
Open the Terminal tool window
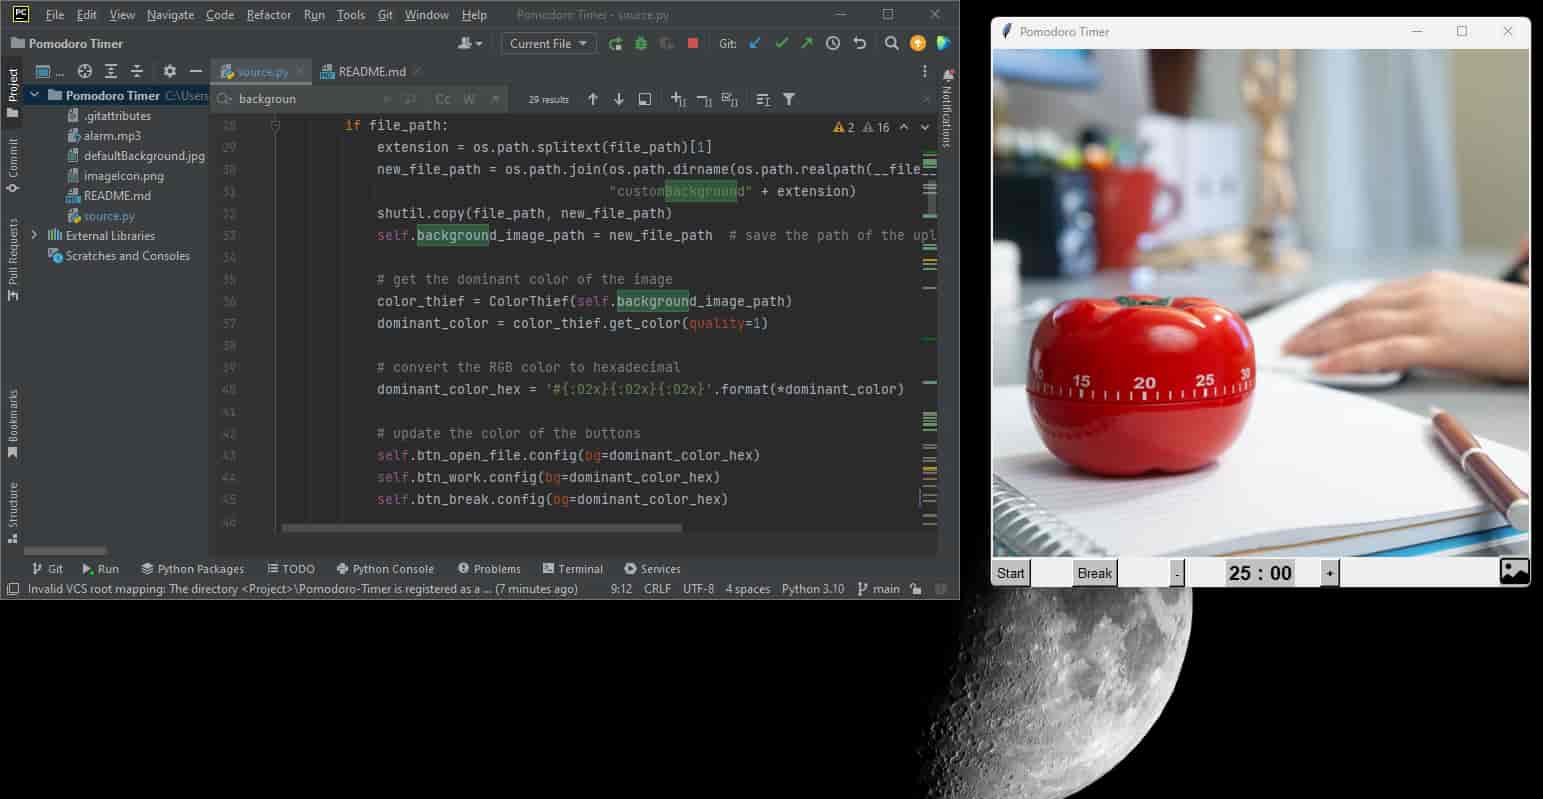pos(572,568)
